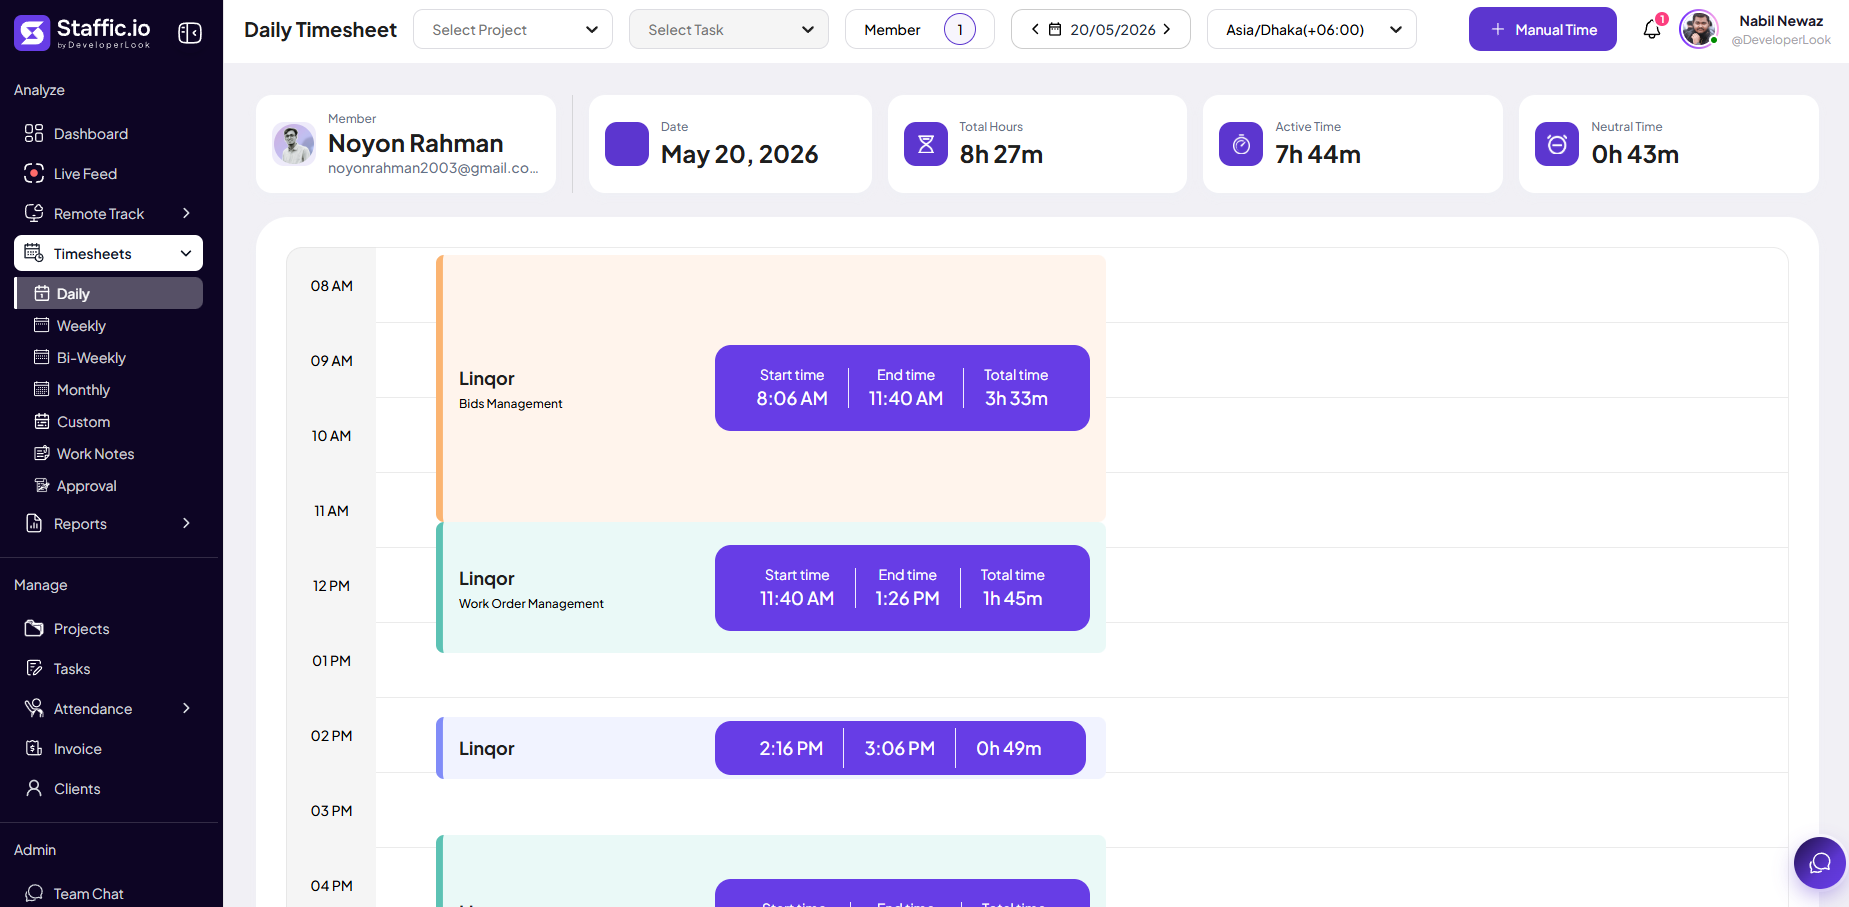Click the 0h 49m duration value
The height and width of the screenshot is (907, 1849).
[x=1009, y=748]
